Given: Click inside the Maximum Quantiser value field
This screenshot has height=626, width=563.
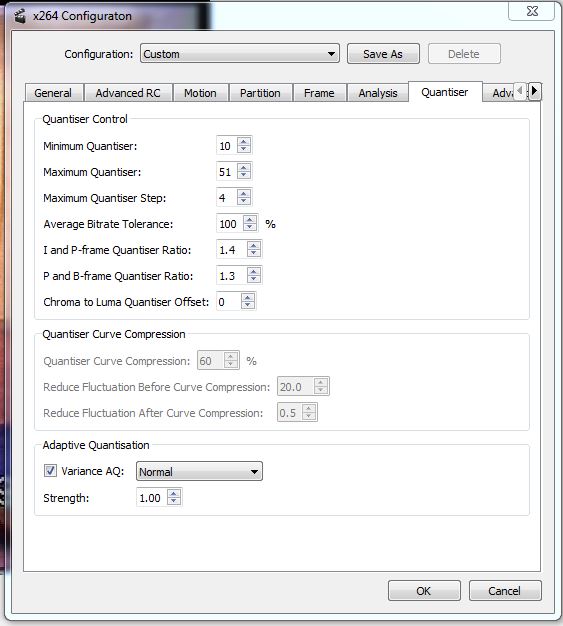Looking at the screenshot, I should click(226, 172).
